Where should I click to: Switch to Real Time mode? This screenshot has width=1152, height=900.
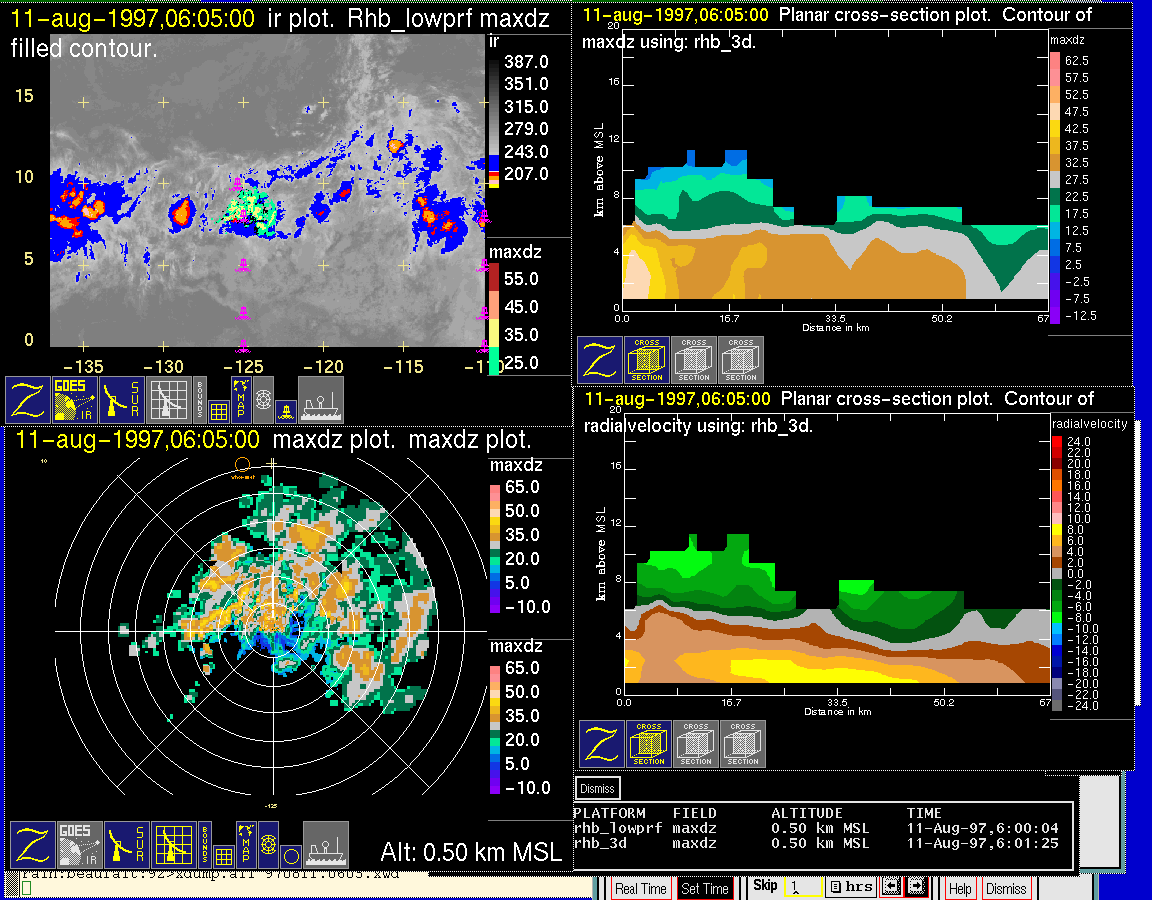[640, 889]
